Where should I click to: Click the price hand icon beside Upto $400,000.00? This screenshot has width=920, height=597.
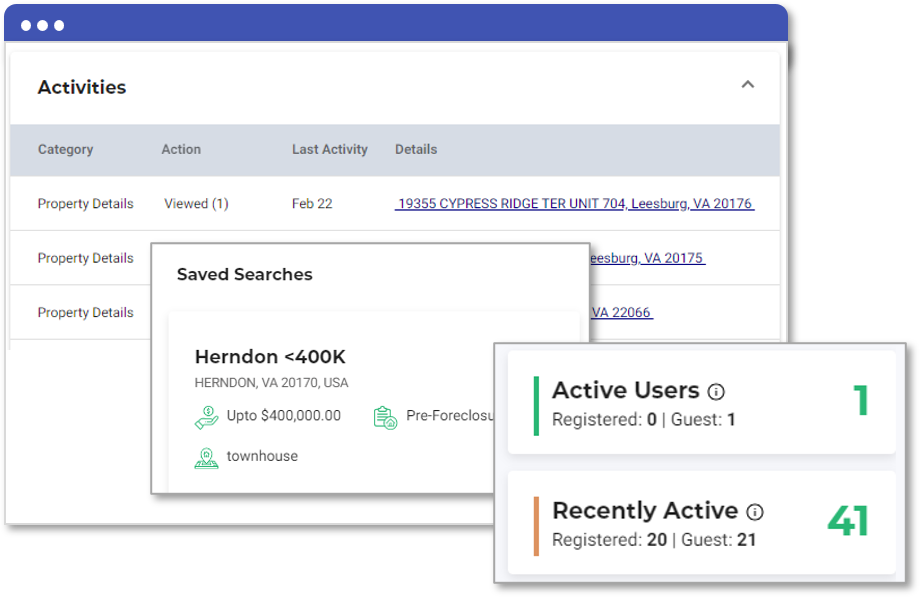click(207, 417)
